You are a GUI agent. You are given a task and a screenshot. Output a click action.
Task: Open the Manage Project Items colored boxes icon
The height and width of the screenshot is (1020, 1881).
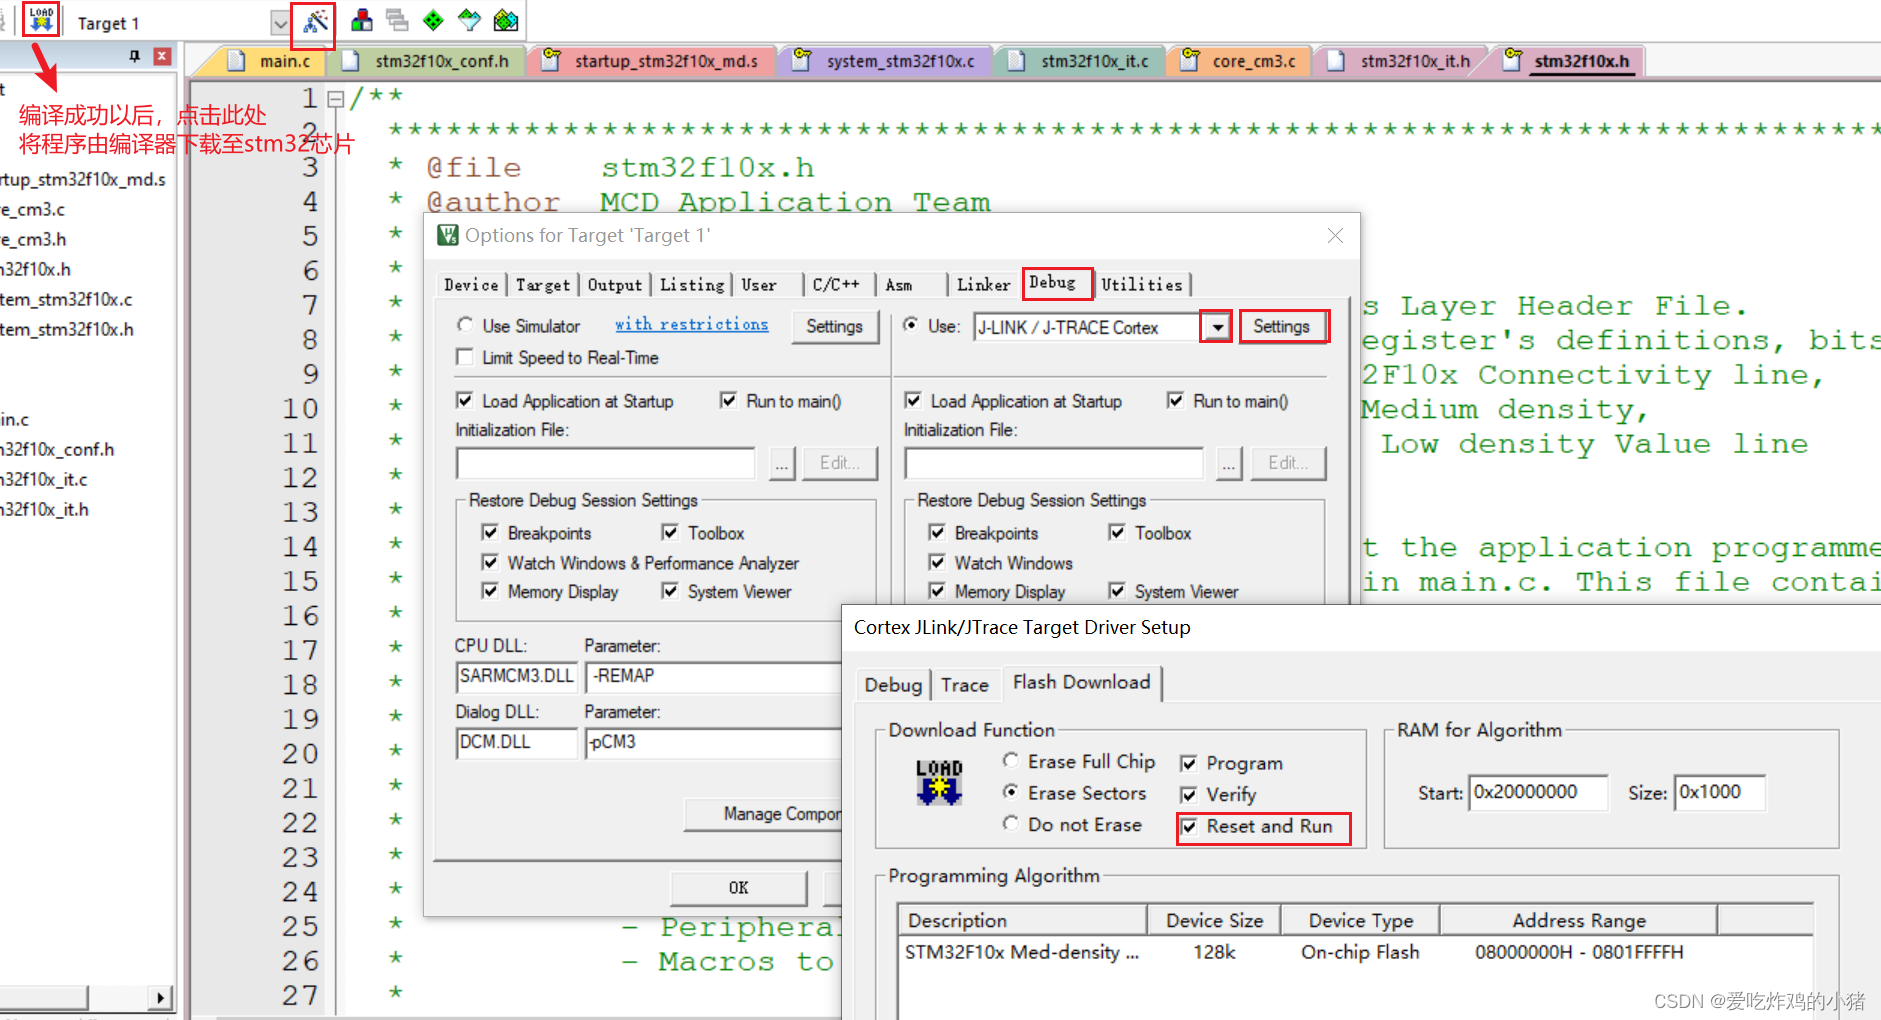click(x=362, y=20)
